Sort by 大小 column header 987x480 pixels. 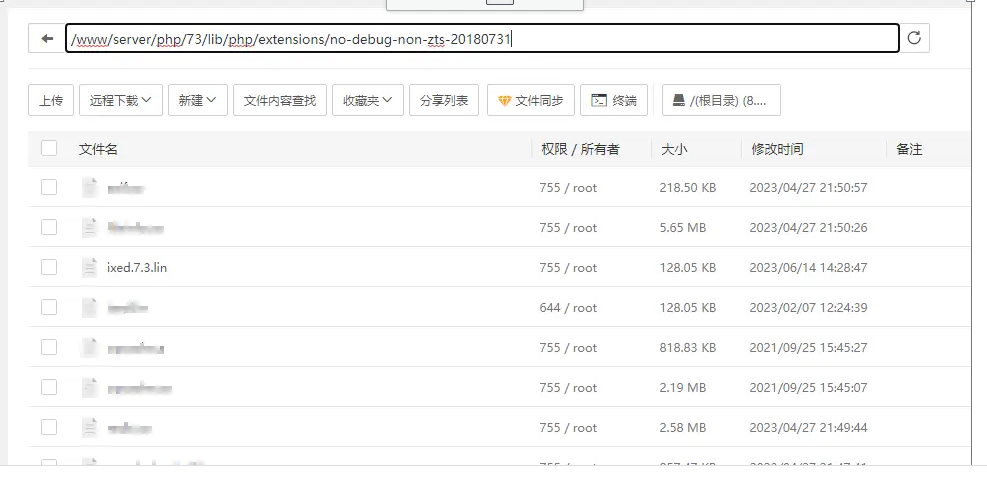[674, 149]
